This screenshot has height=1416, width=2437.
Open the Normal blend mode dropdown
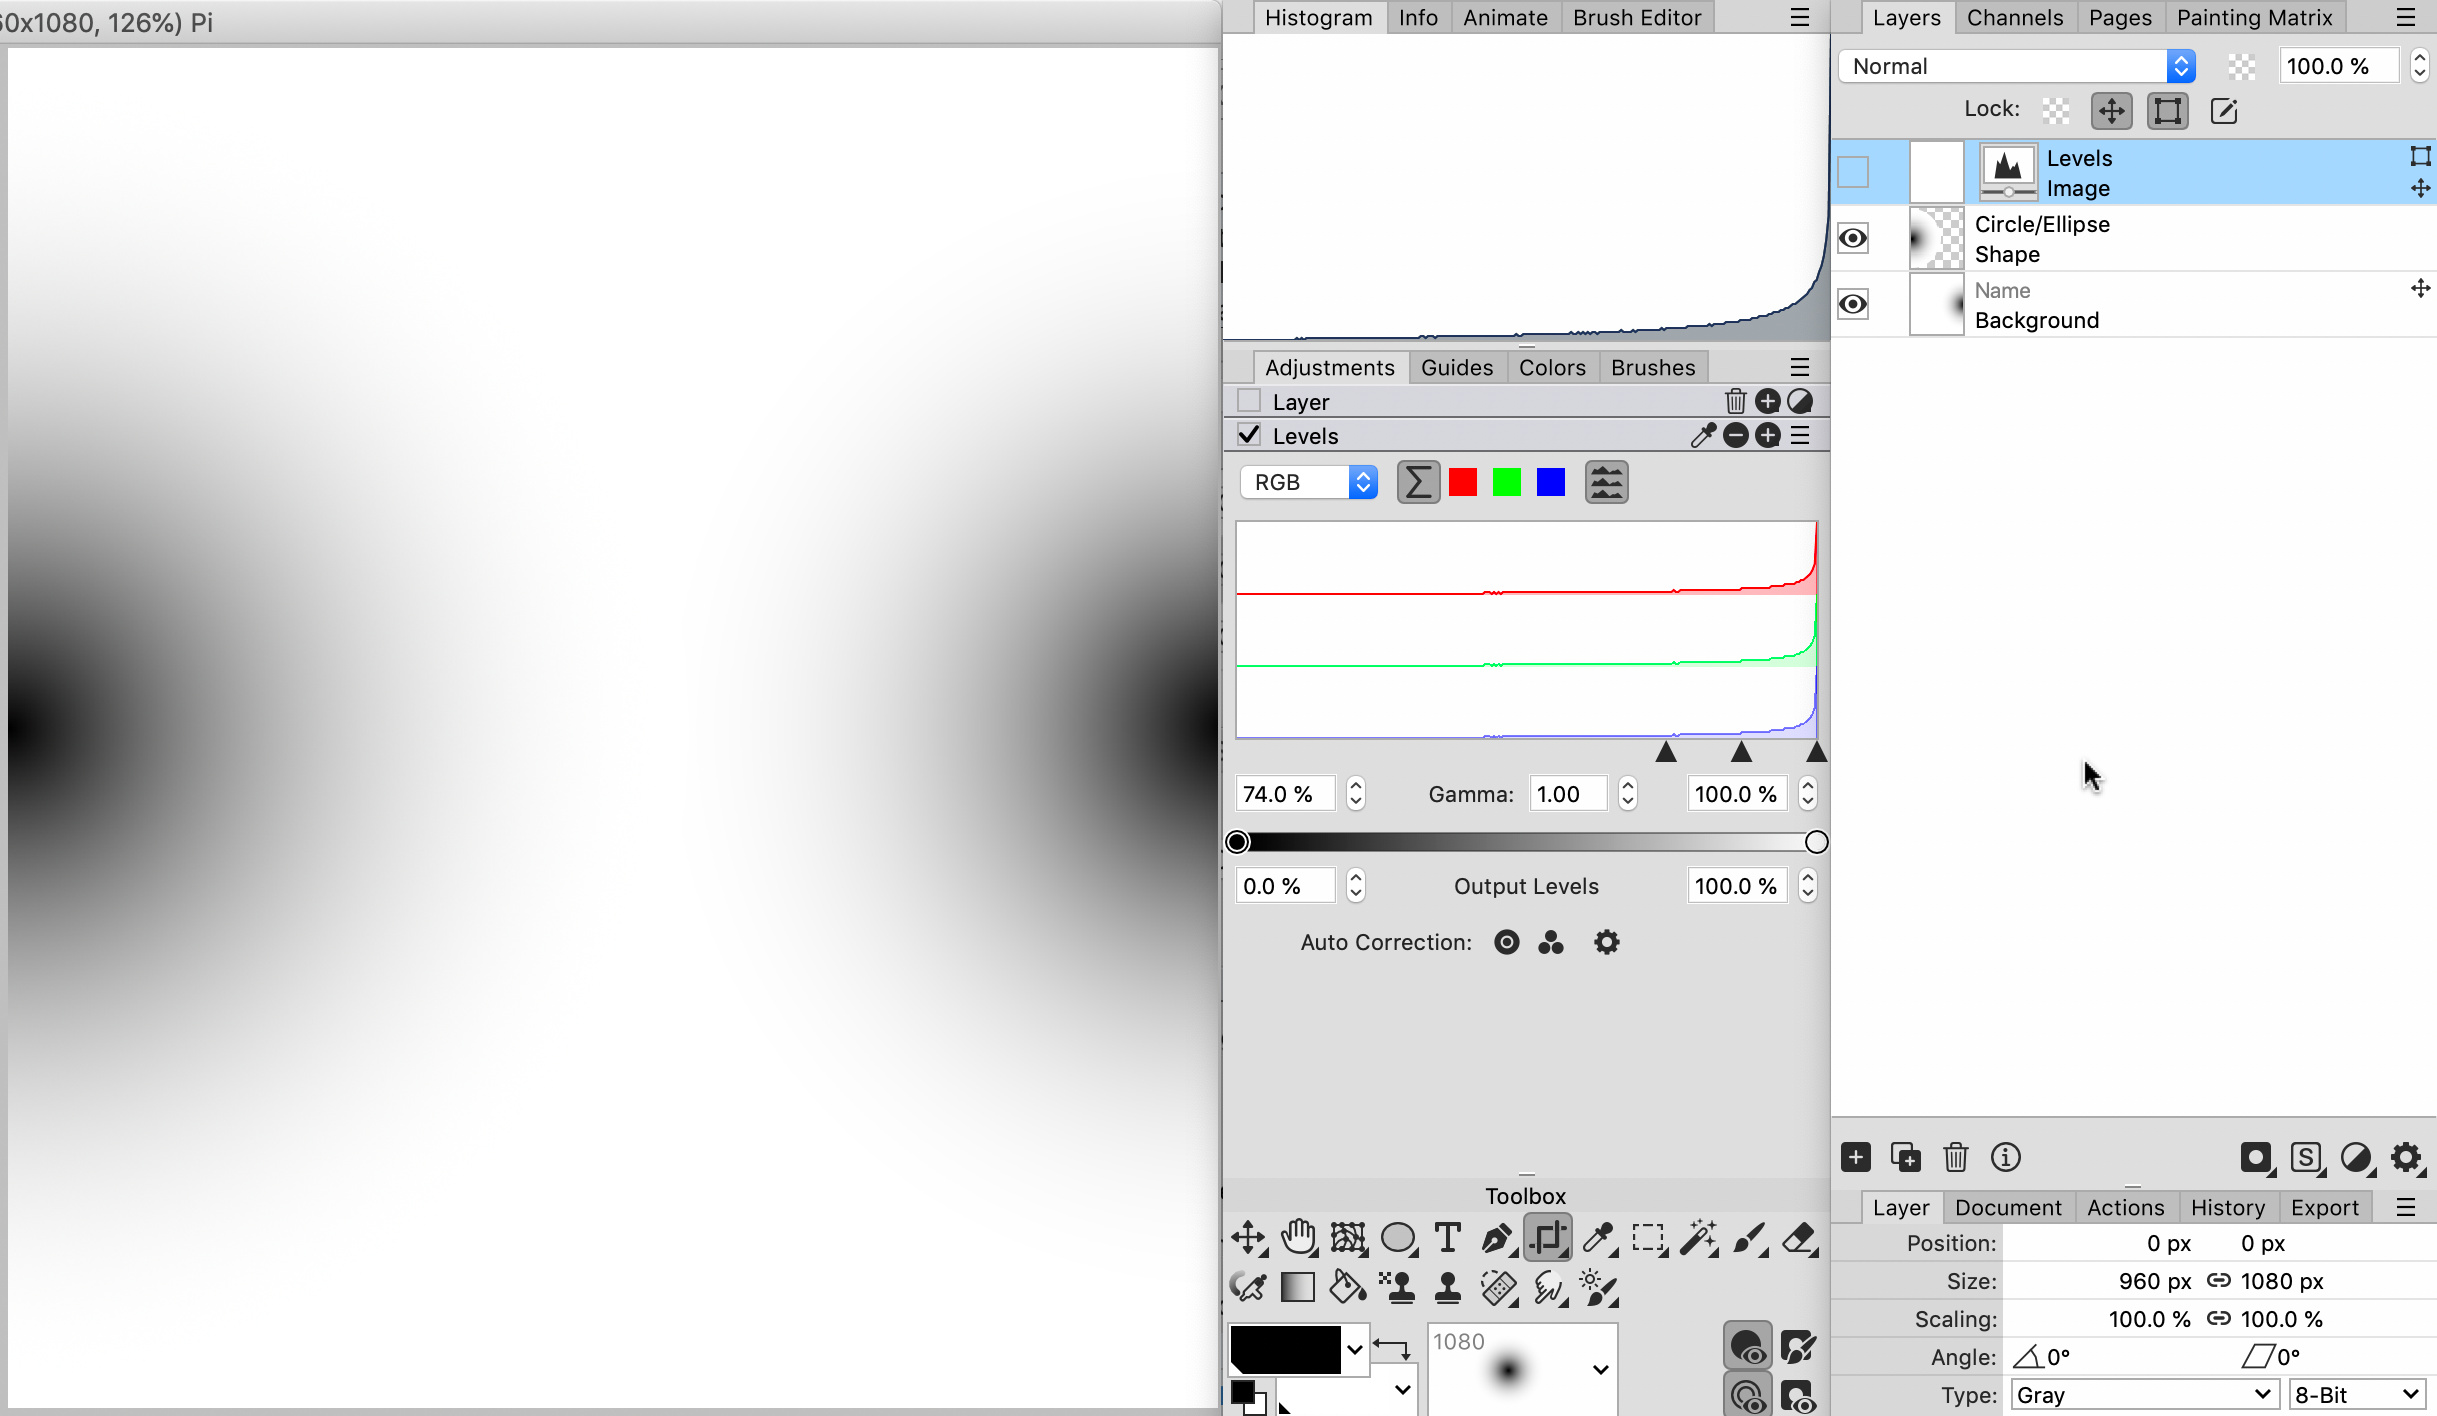point(2016,66)
